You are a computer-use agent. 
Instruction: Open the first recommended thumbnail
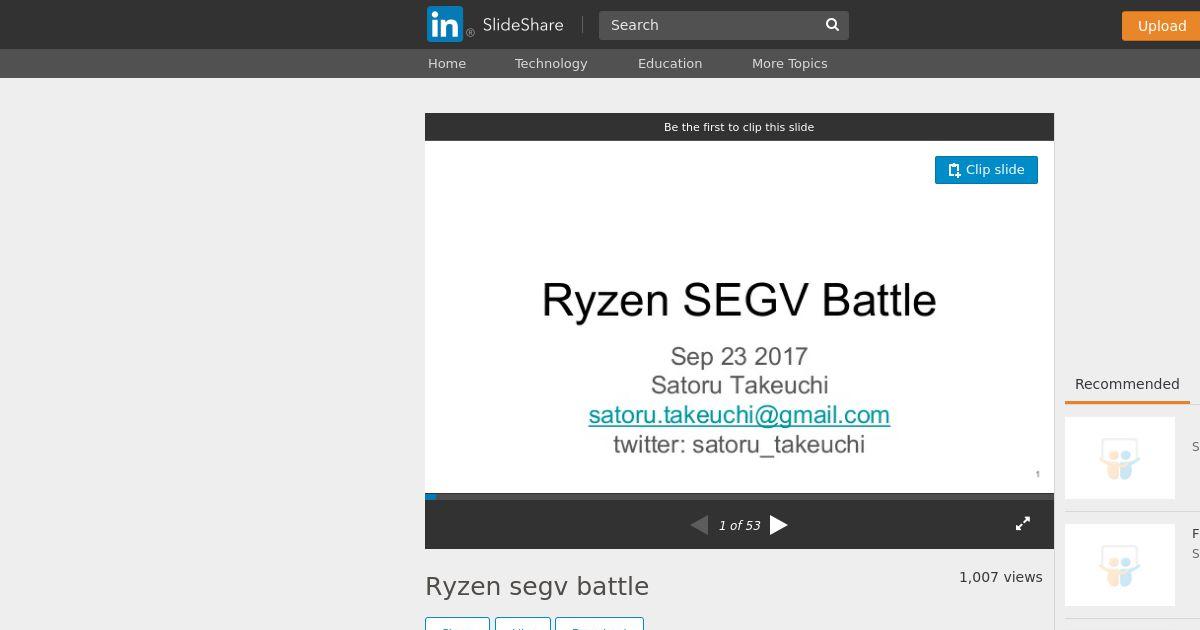(1120, 458)
